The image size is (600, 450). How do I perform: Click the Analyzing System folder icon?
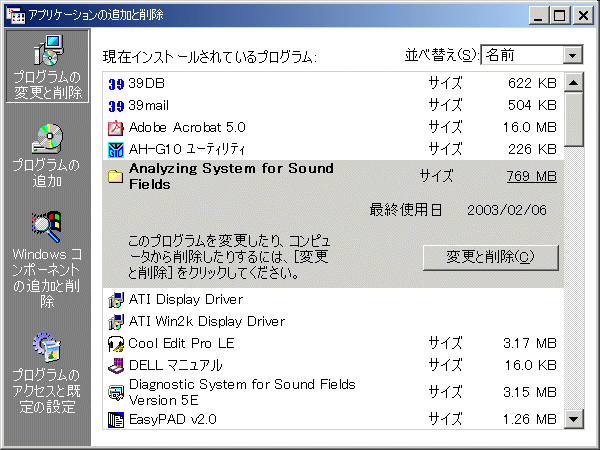click(116, 176)
